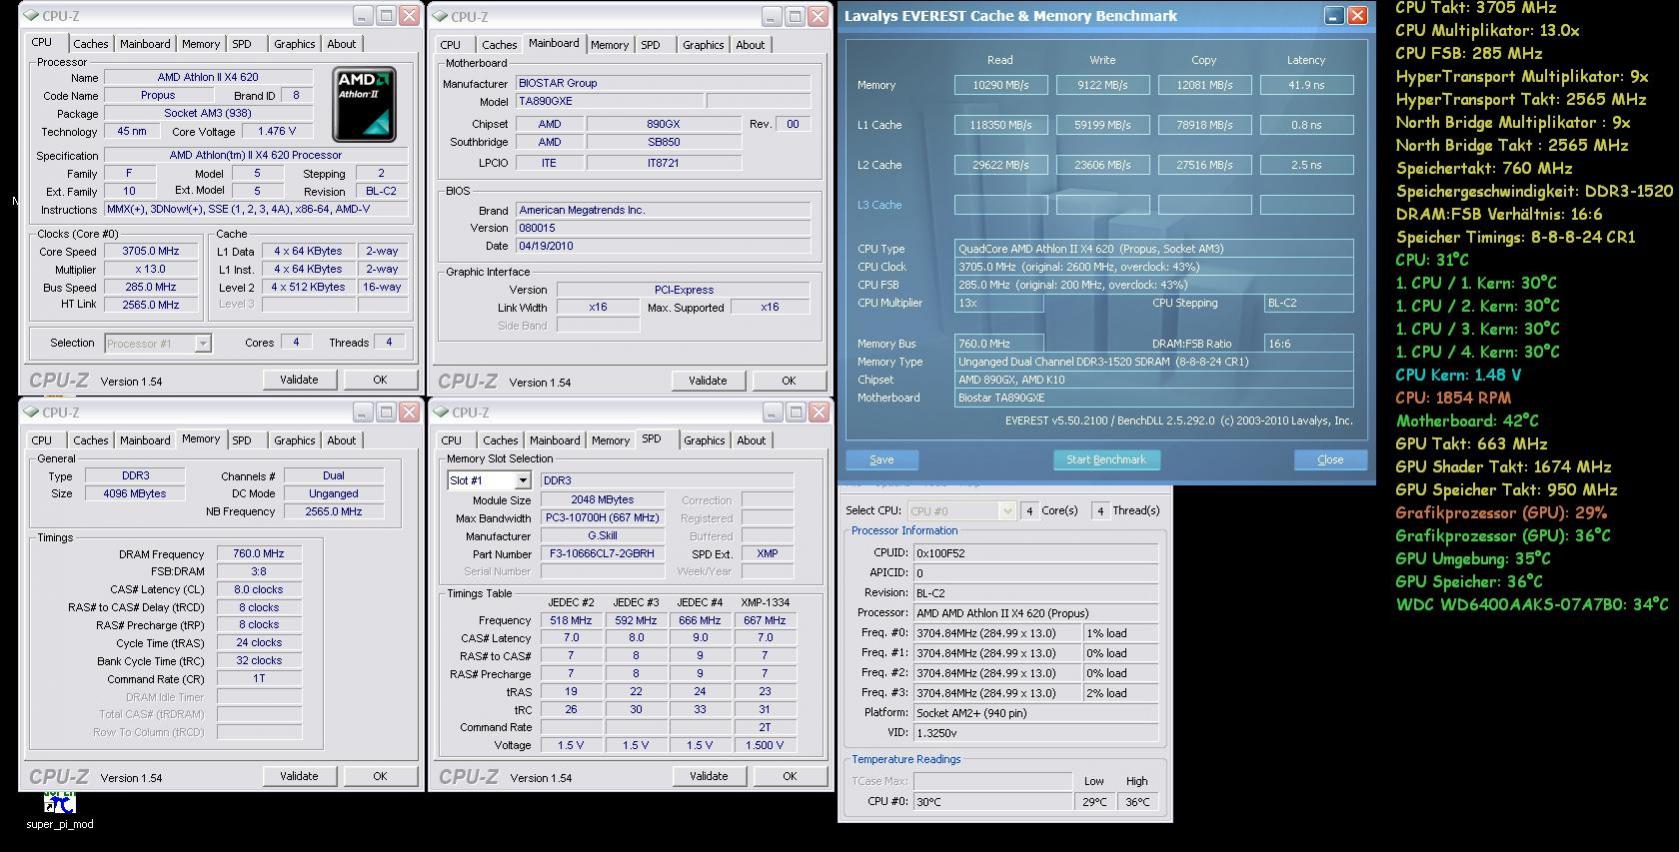Open the Processor #1 selection dropdown

coord(203,343)
